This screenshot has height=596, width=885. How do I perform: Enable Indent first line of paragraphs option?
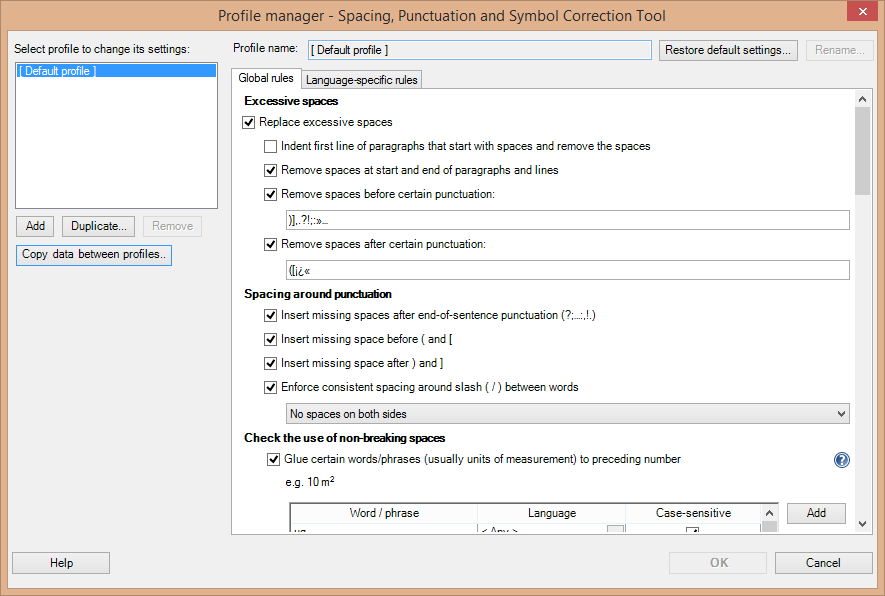tap(271, 146)
